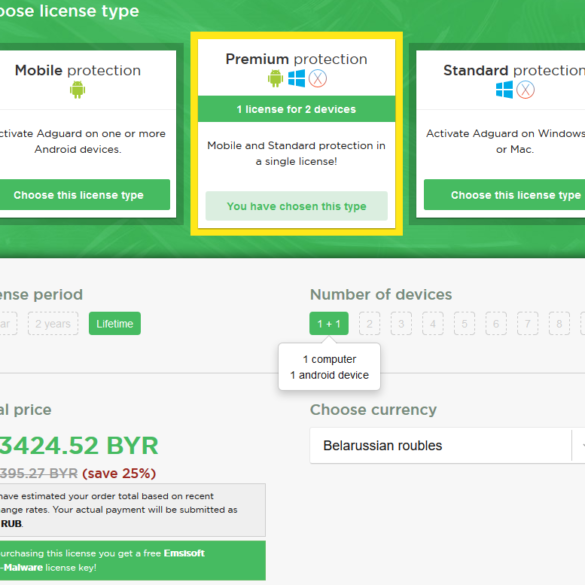Click the 'Mobile protection' card title

(78, 70)
